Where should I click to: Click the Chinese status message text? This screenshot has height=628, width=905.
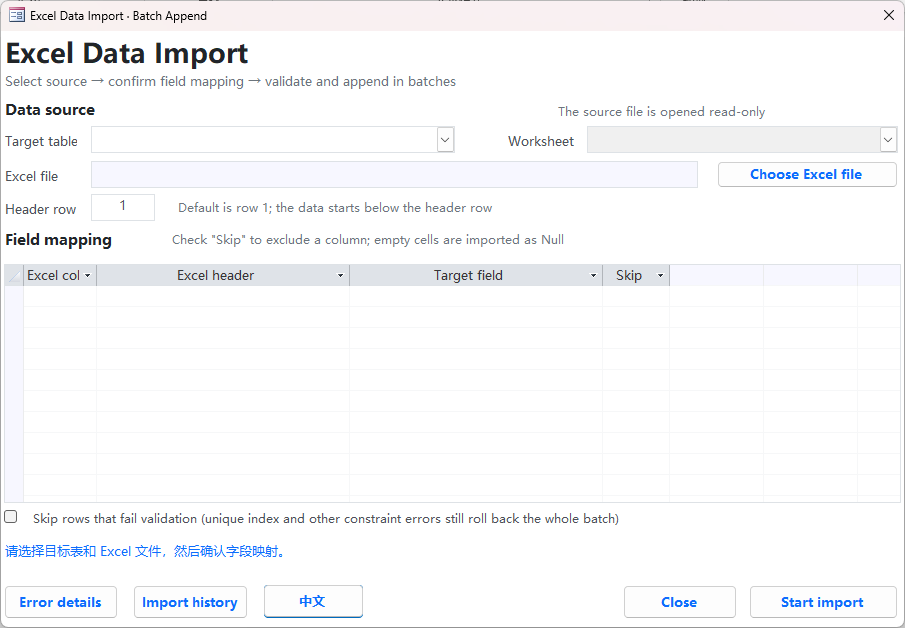(145, 551)
